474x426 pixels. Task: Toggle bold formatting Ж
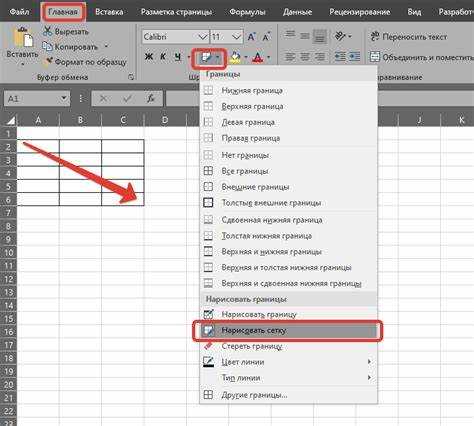[x=149, y=57]
